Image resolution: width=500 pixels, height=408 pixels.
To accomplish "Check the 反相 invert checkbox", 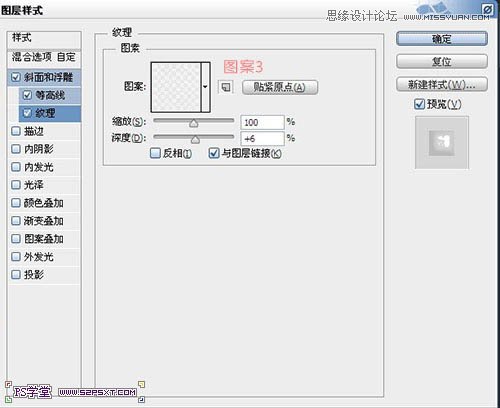I will click(155, 153).
